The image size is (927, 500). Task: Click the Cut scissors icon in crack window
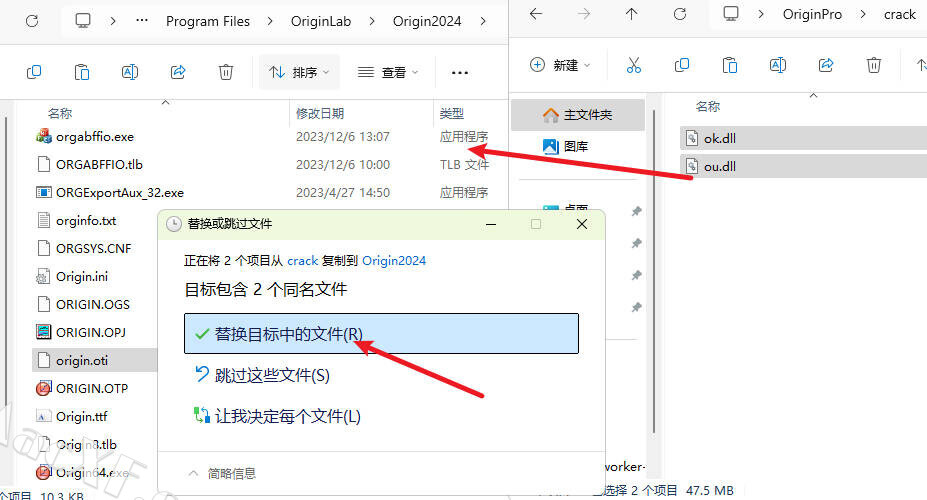634,65
